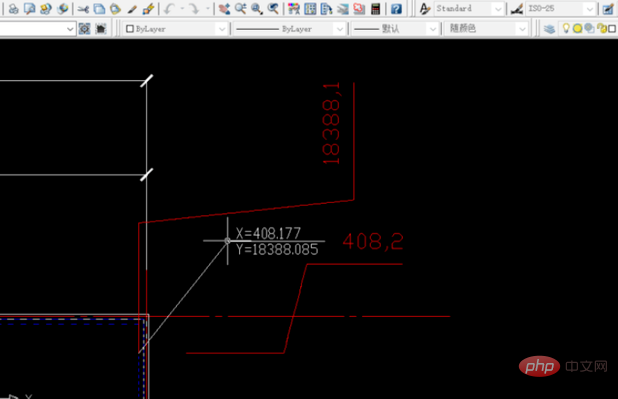Open Text Style manager icon
618x399 pixels.
424,9
